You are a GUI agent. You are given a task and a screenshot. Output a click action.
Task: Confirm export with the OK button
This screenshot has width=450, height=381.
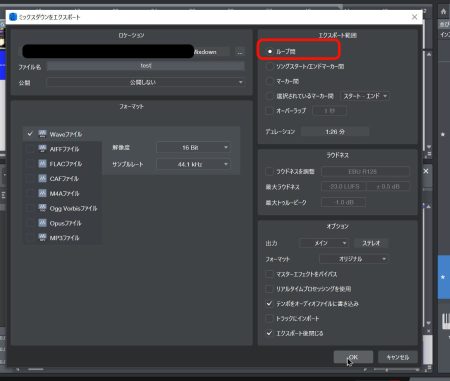tap(353, 357)
